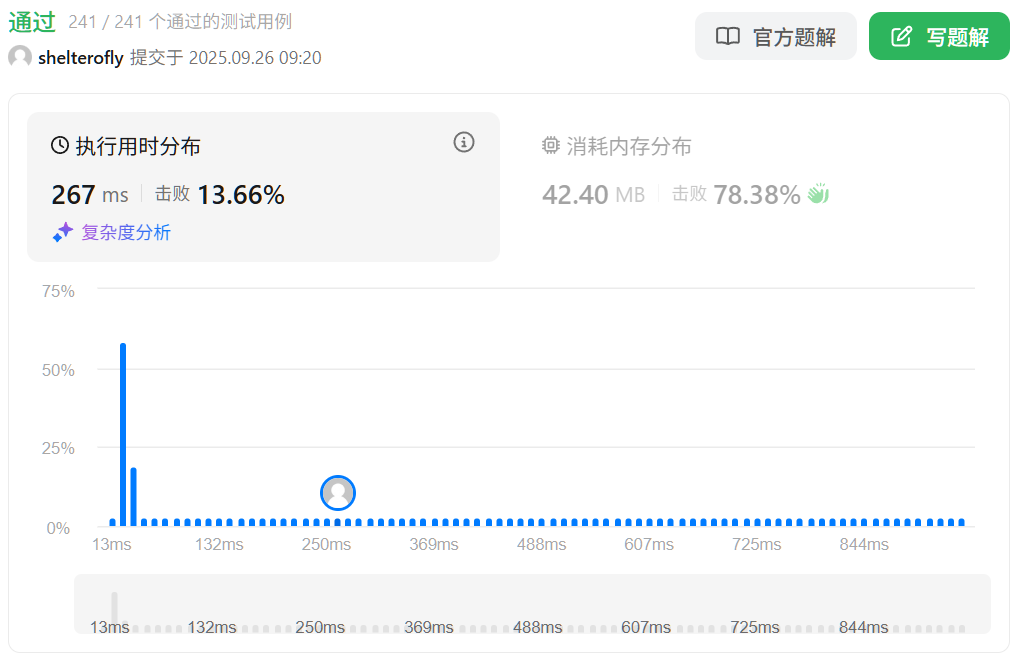
Task: Click the 78.38% memory beat percentage
Action: point(757,194)
